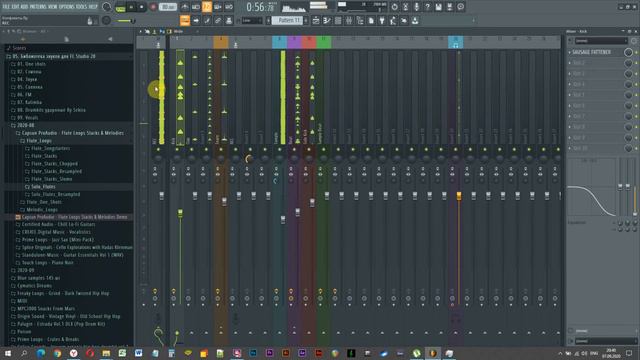The width and height of the screenshot is (640, 360).
Task: Open the snap Line dropdown
Action: click(x=252, y=20)
